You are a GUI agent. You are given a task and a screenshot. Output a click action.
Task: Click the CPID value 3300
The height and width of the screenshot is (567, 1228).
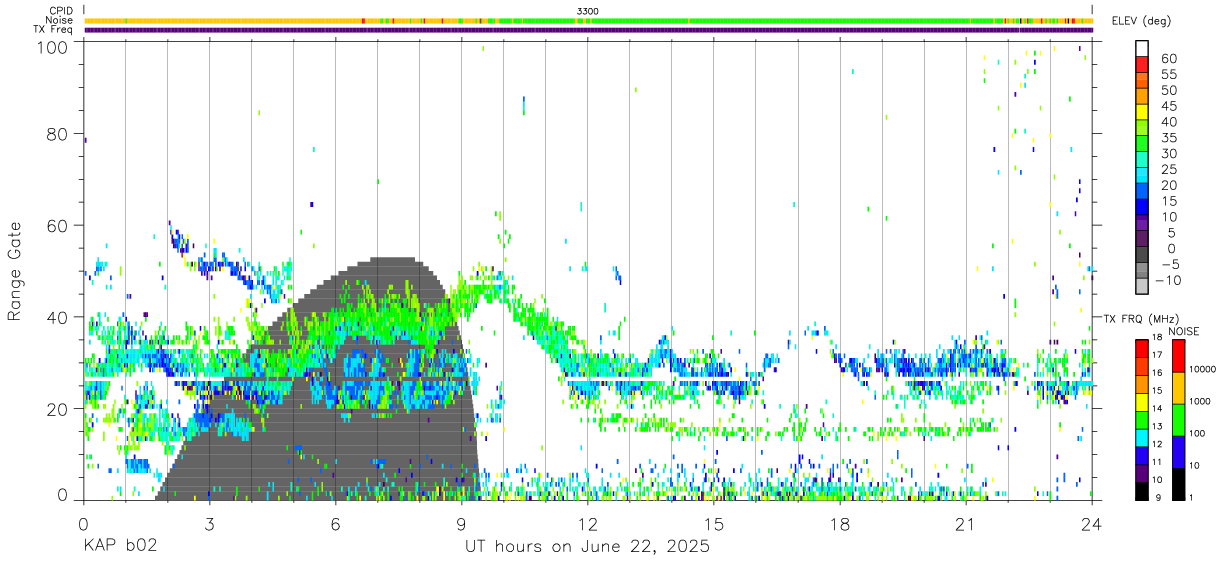[x=588, y=10]
